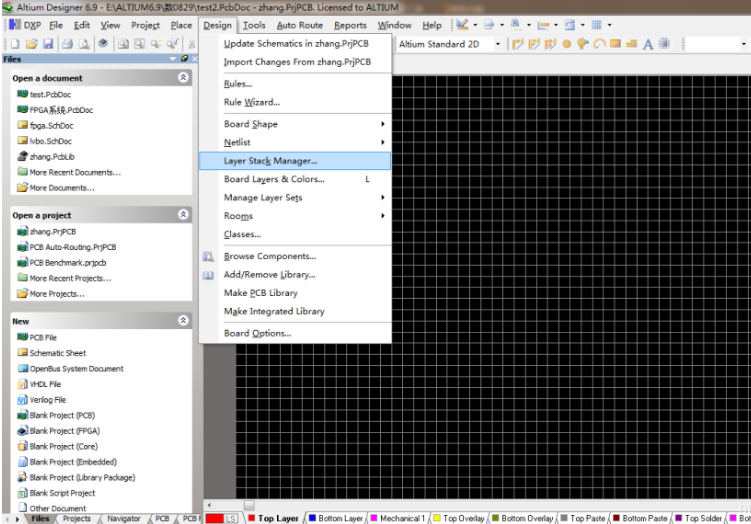
Task: Click the utility tools pencil icon
Action: [462, 24]
